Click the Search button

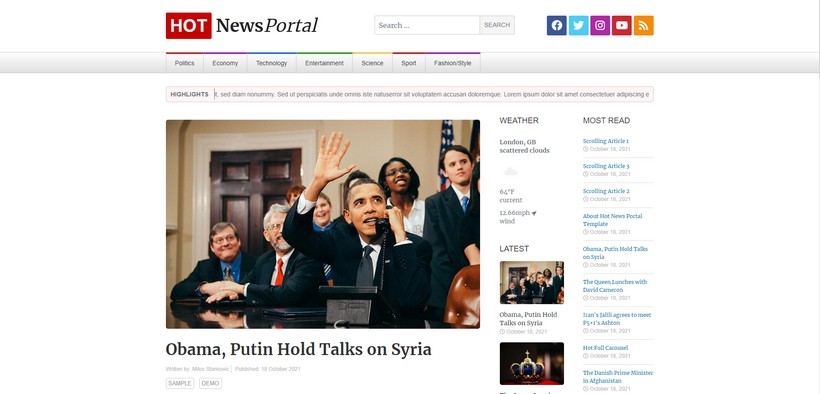(x=497, y=25)
